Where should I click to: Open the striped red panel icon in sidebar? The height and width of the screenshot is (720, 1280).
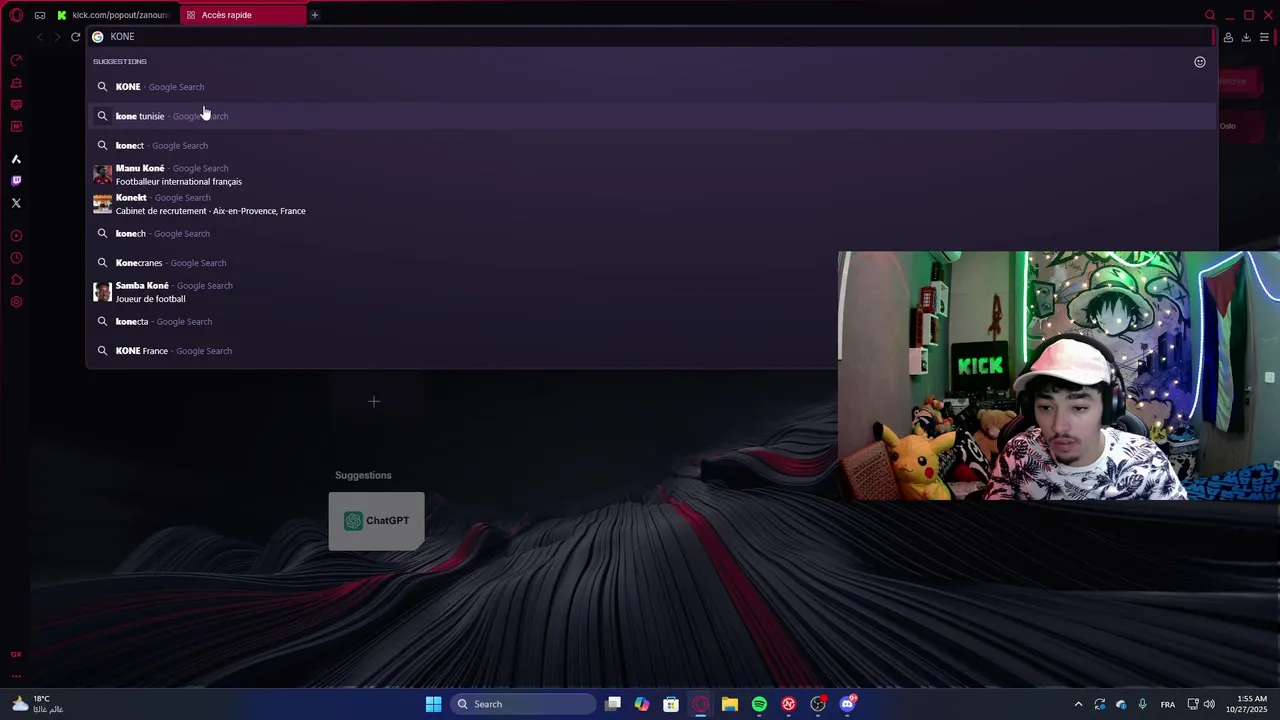click(16, 105)
